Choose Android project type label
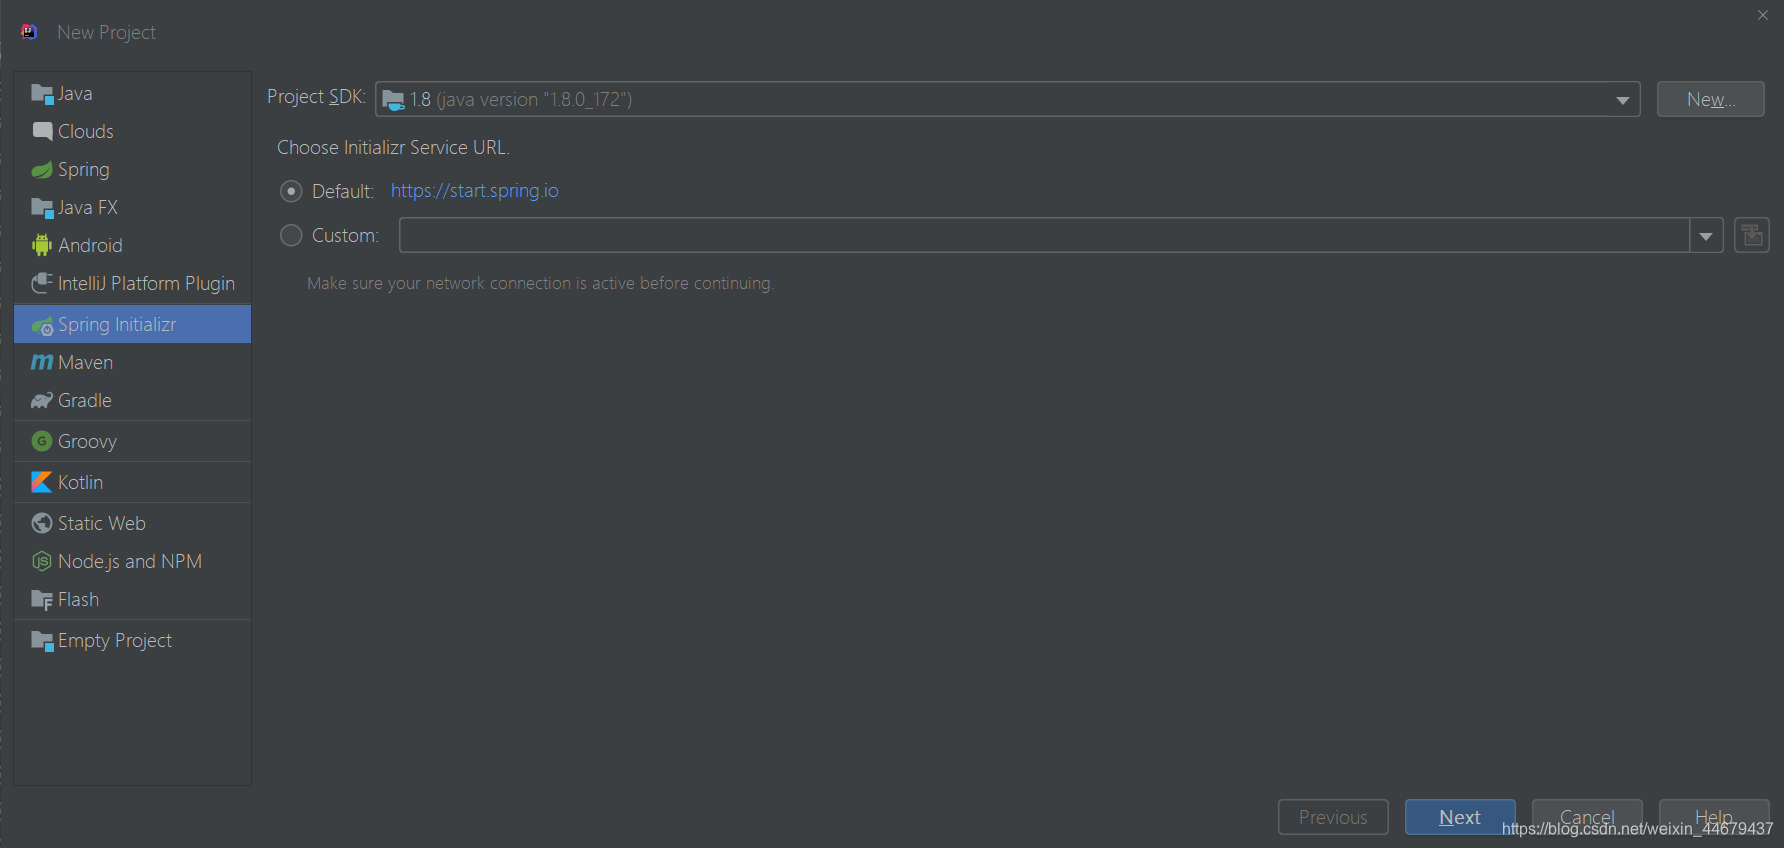 point(90,245)
